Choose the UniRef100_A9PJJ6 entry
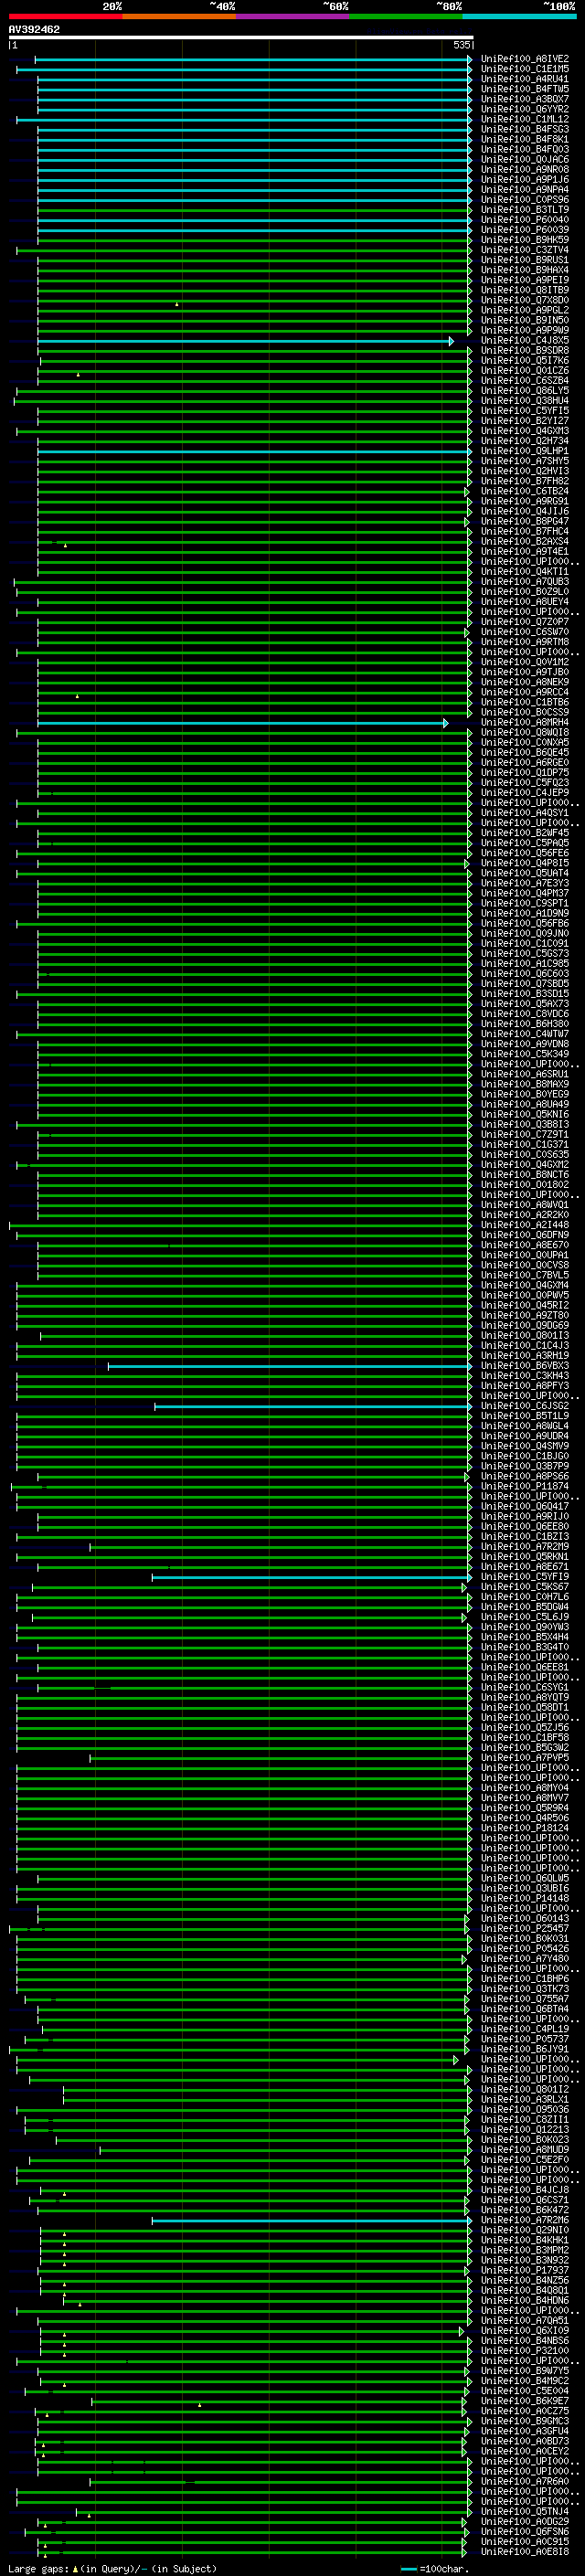The height and width of the screenshot is (2576, 585). (525, 179)
